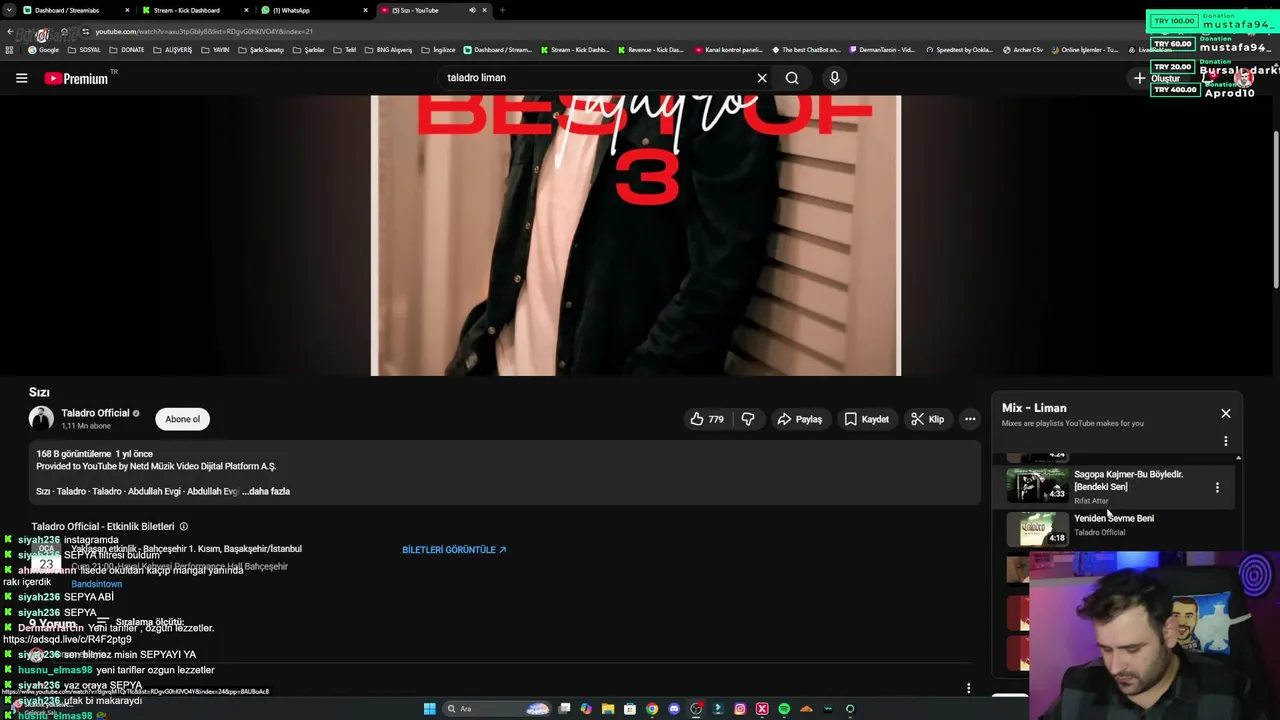This screenshot has height=720, width=1280.
Task: Click the verified badge beside Taladro Official
Action: (136, 413)
